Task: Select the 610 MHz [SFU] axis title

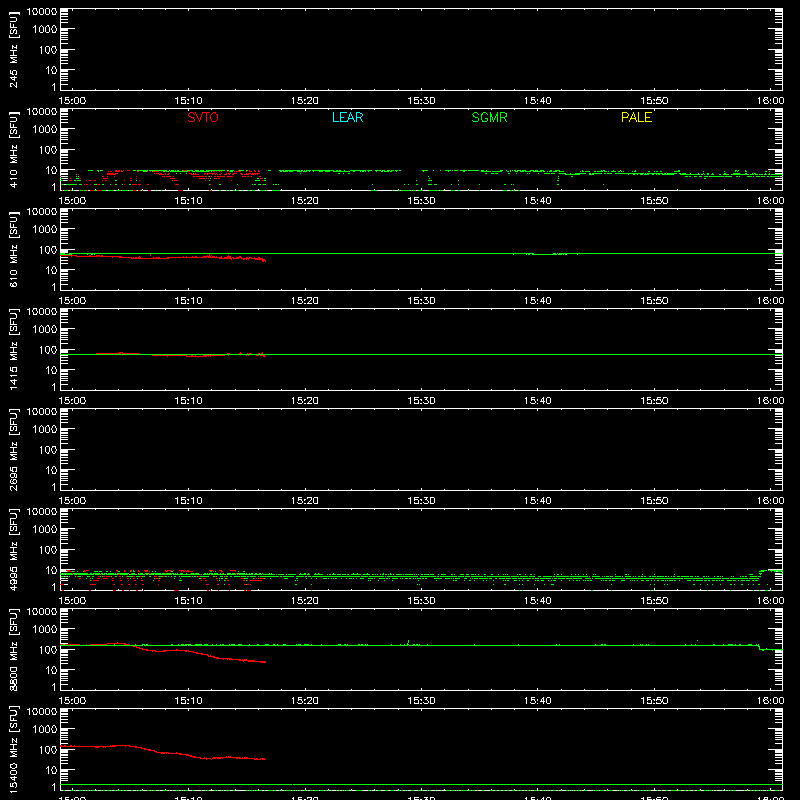Action: [x=13, y=249]
